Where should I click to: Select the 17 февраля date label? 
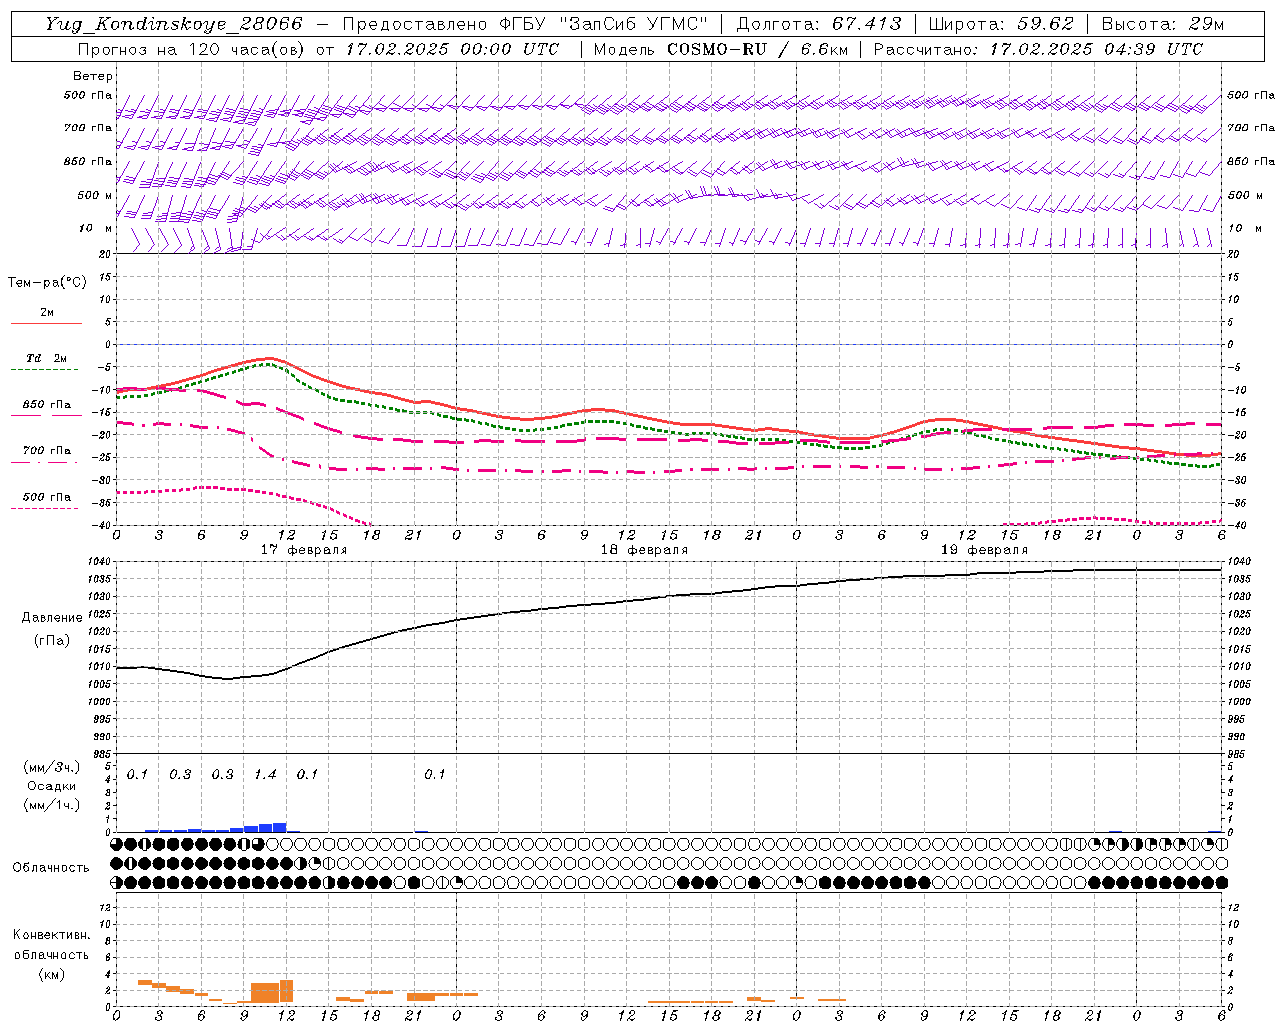tap(304, 550)
